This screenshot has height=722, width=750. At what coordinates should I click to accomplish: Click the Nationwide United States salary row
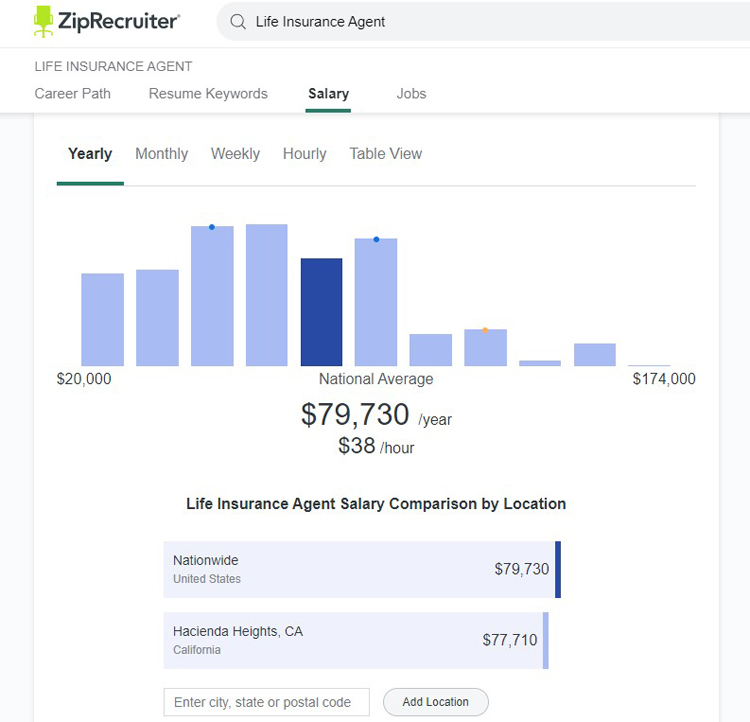click(362, 569)
